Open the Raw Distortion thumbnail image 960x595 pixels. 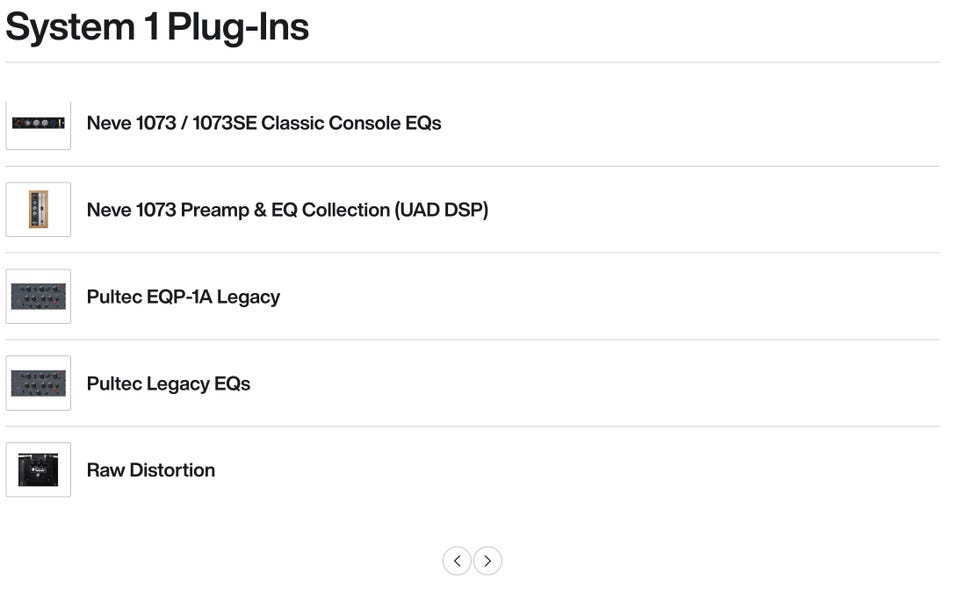(x=38, y=470)
